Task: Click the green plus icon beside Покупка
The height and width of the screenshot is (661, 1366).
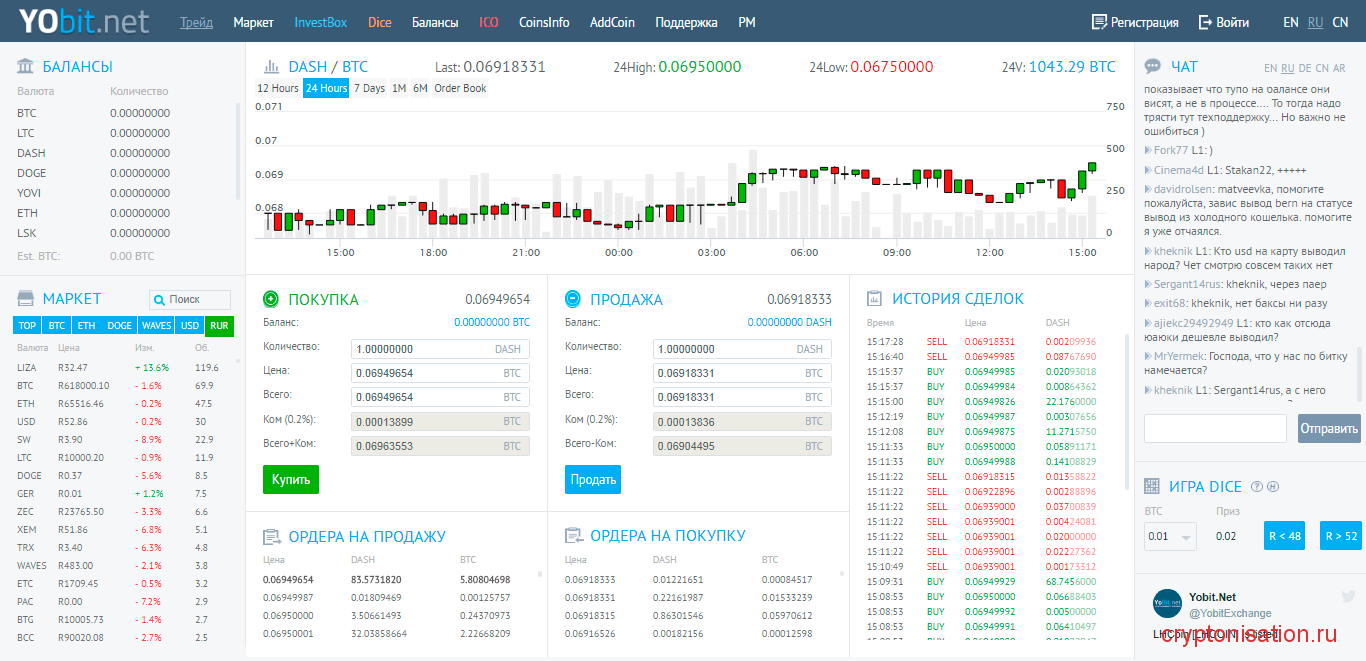Action: click(271, 299)
